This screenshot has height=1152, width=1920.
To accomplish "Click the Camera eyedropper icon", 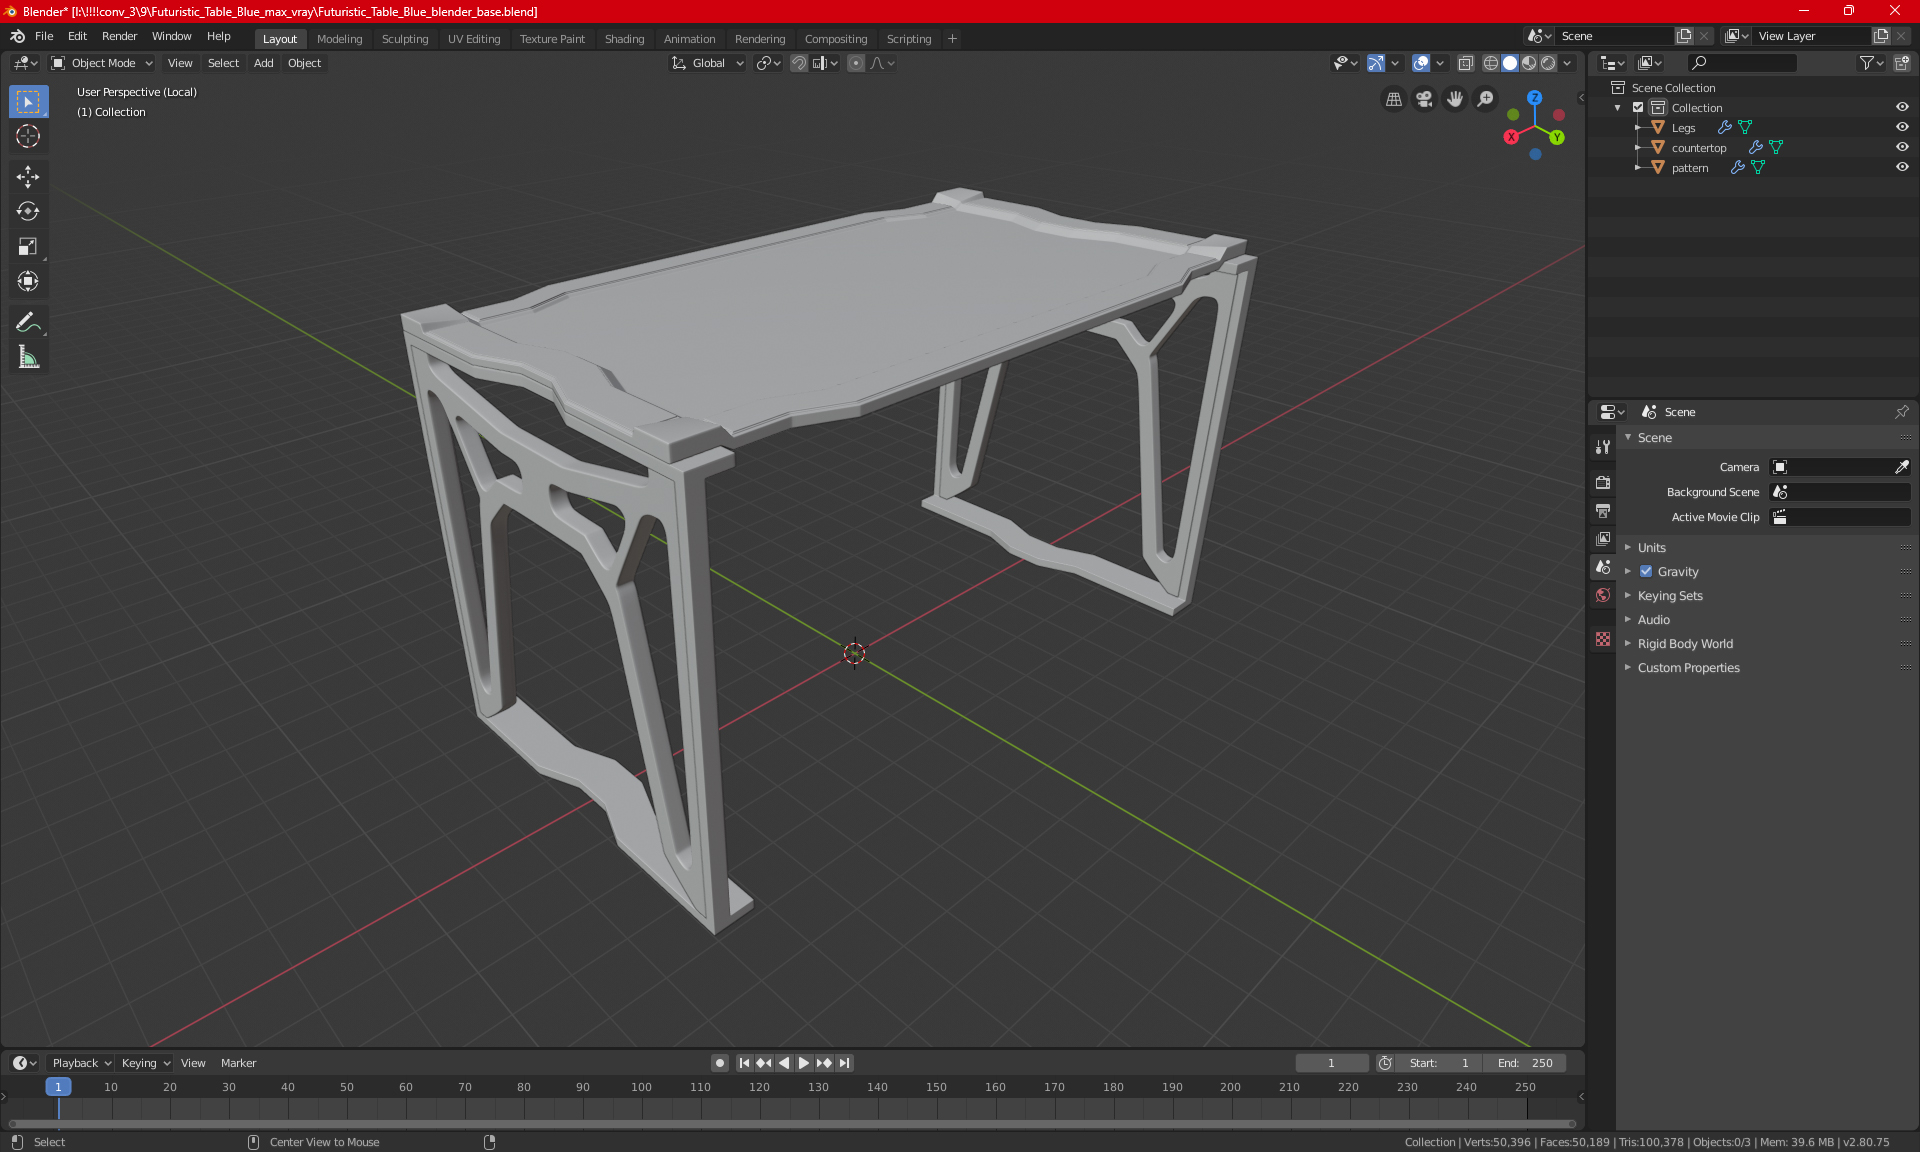I will (1901, 467).
